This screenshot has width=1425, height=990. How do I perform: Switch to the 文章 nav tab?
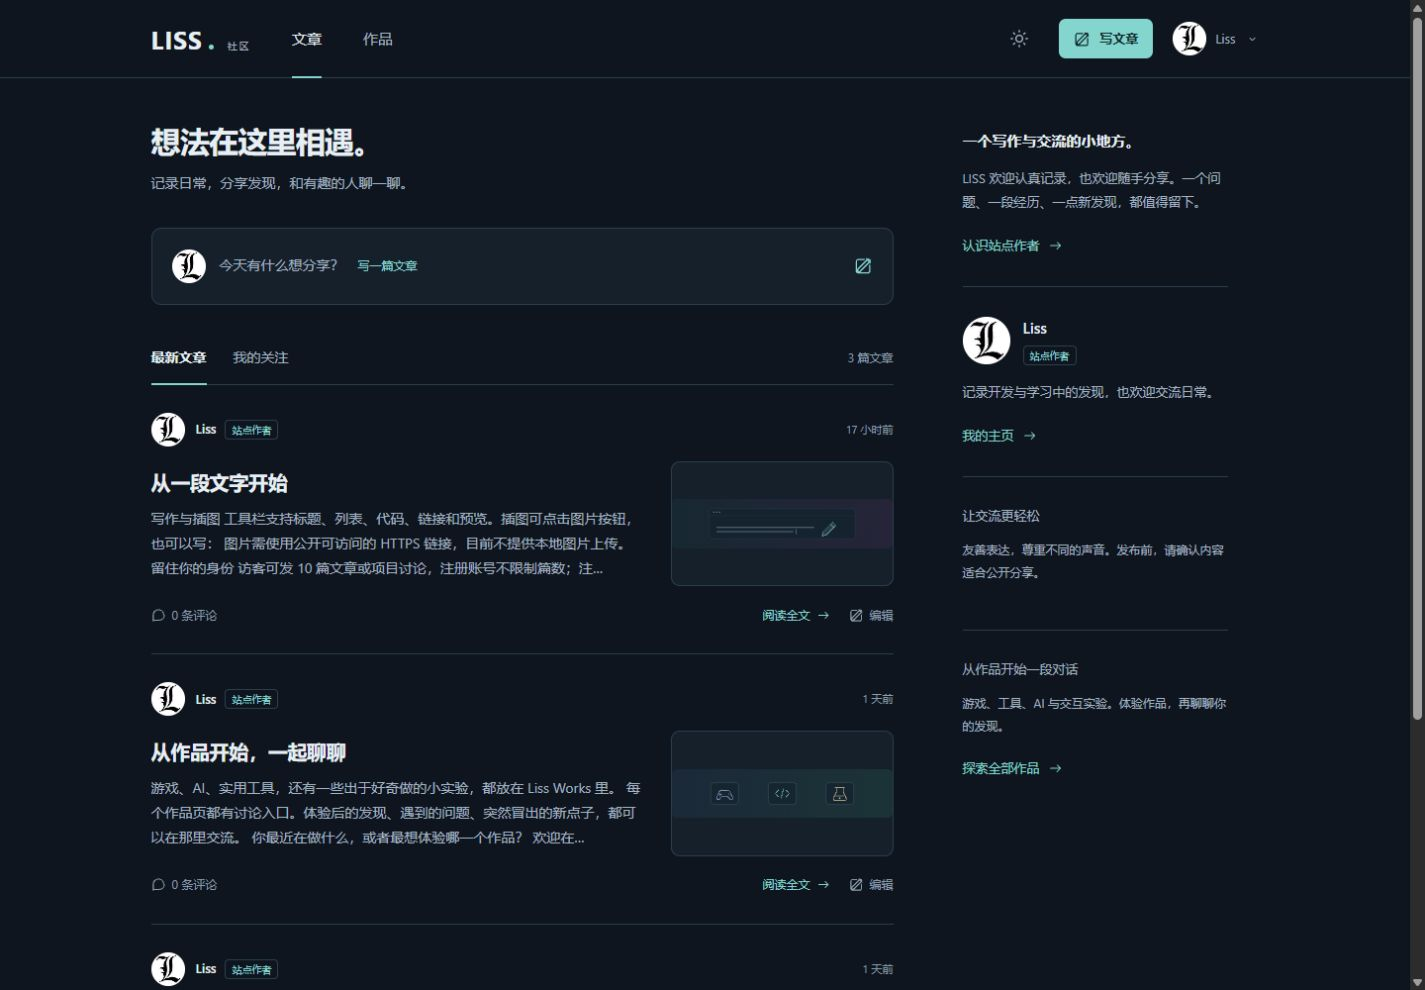[x=306, y=39]
